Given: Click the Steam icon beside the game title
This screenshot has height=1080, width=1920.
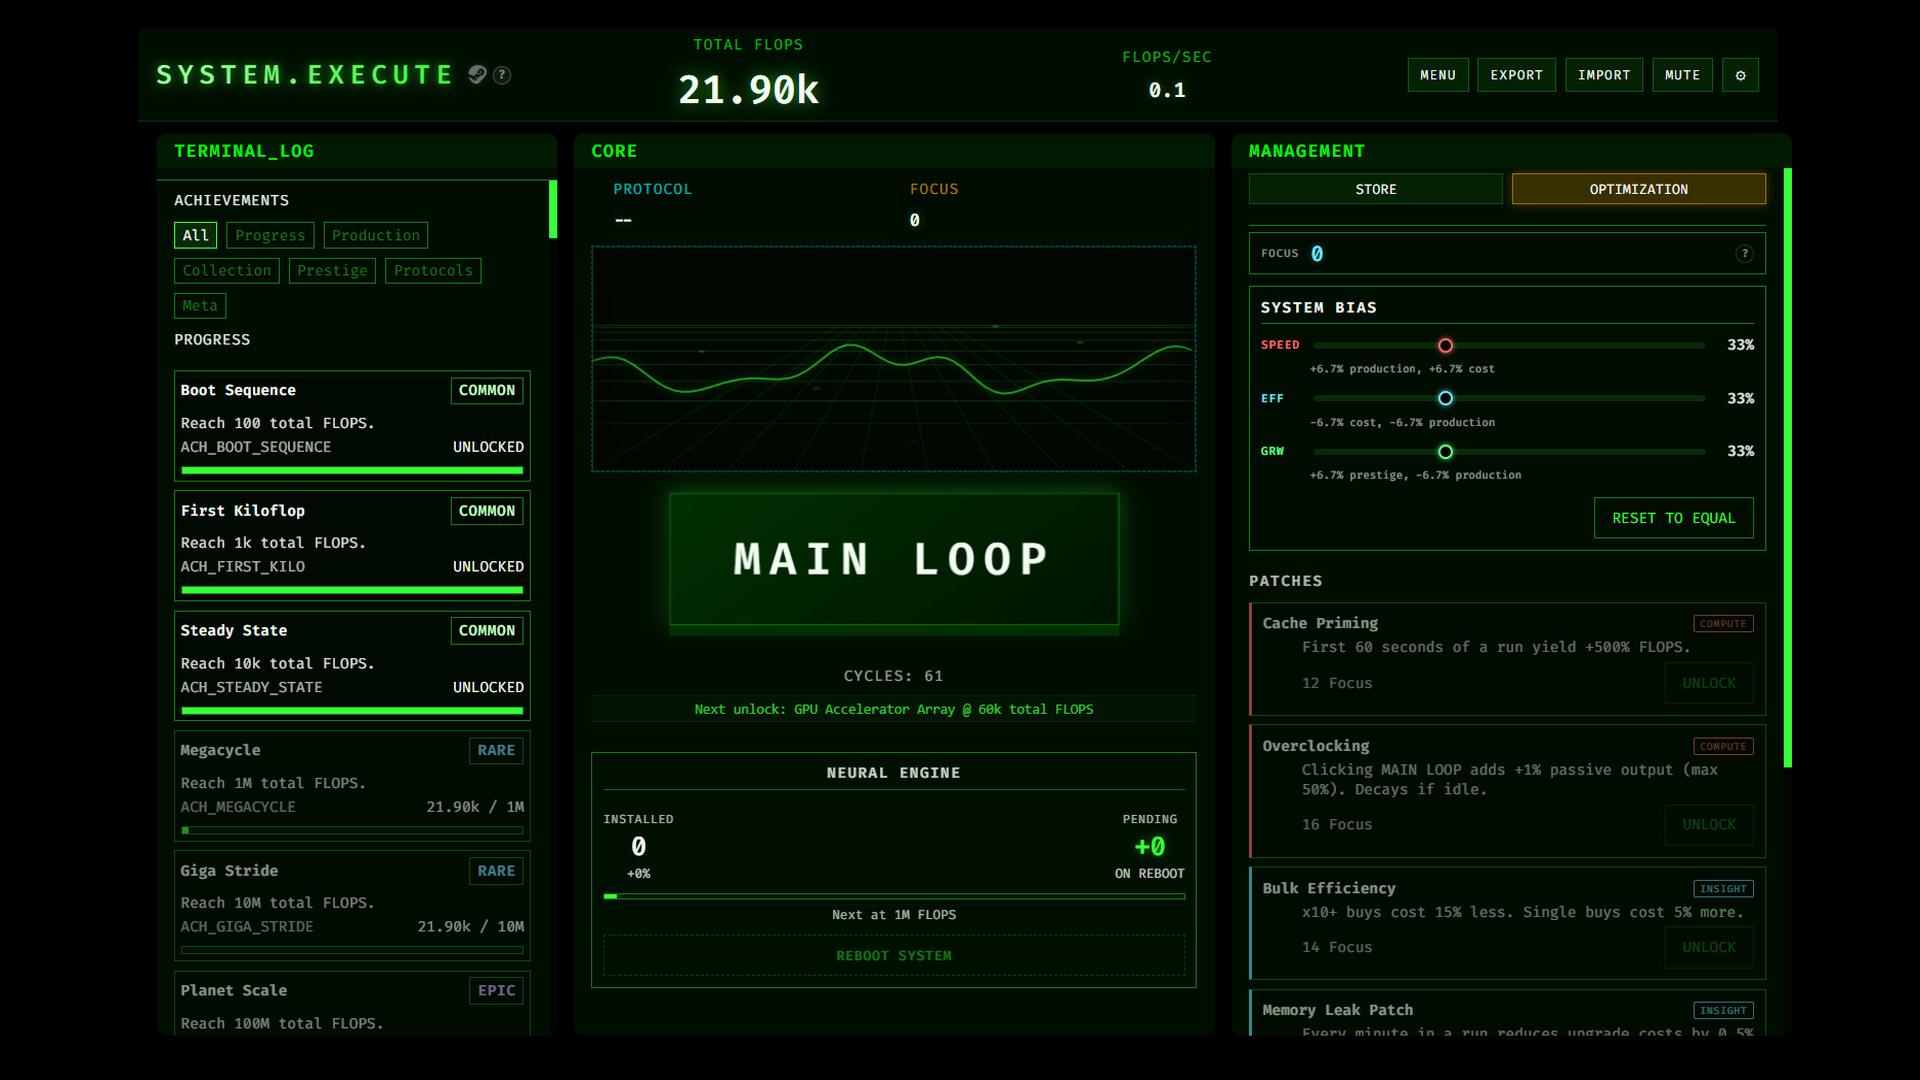Looking at the screenshot, I should tap(477, 75).
